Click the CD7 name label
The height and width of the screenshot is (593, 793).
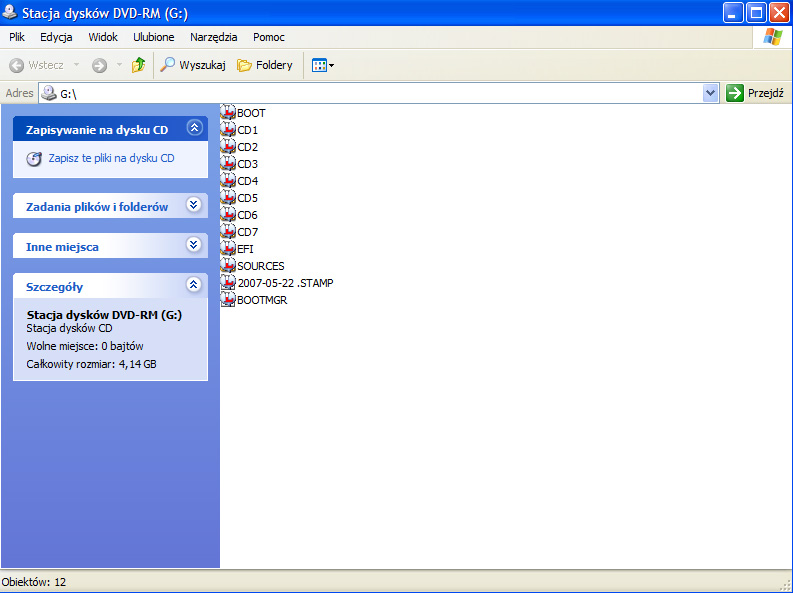(x=248, y=232)
